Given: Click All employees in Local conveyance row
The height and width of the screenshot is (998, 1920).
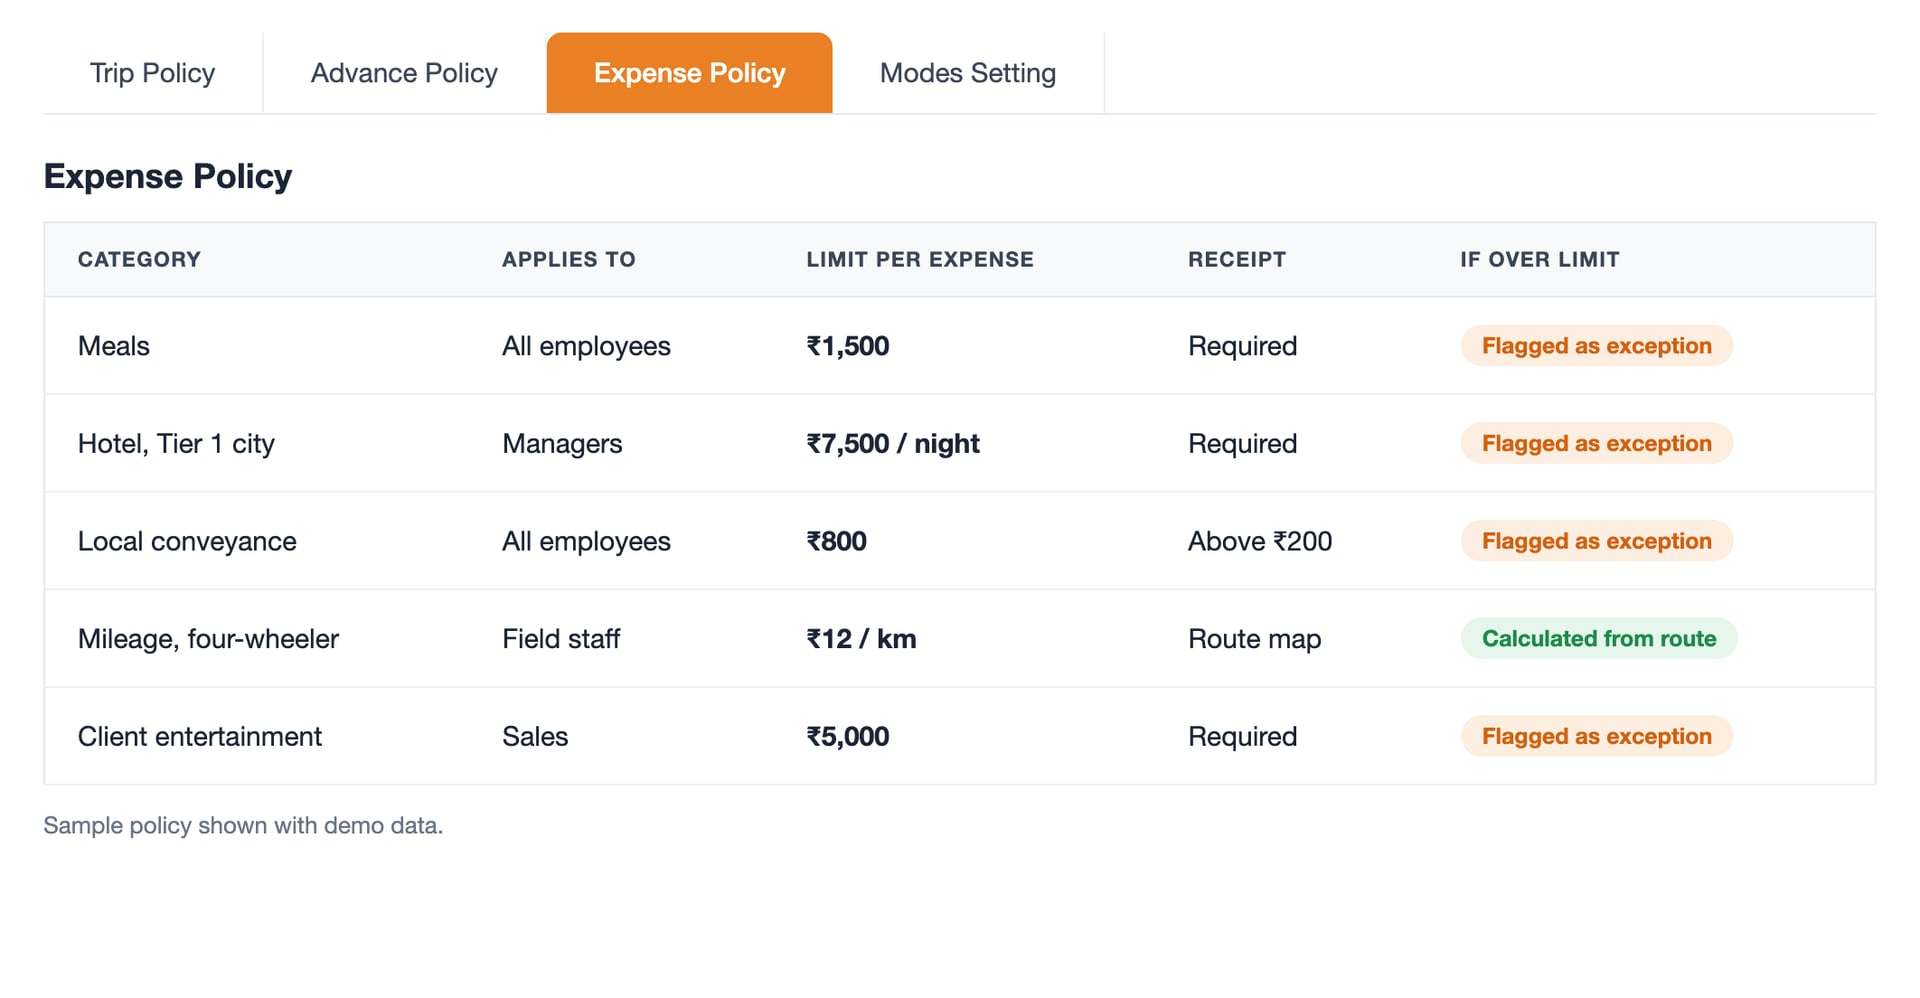Looking at the screenshot, I should (x=586, y=541).
